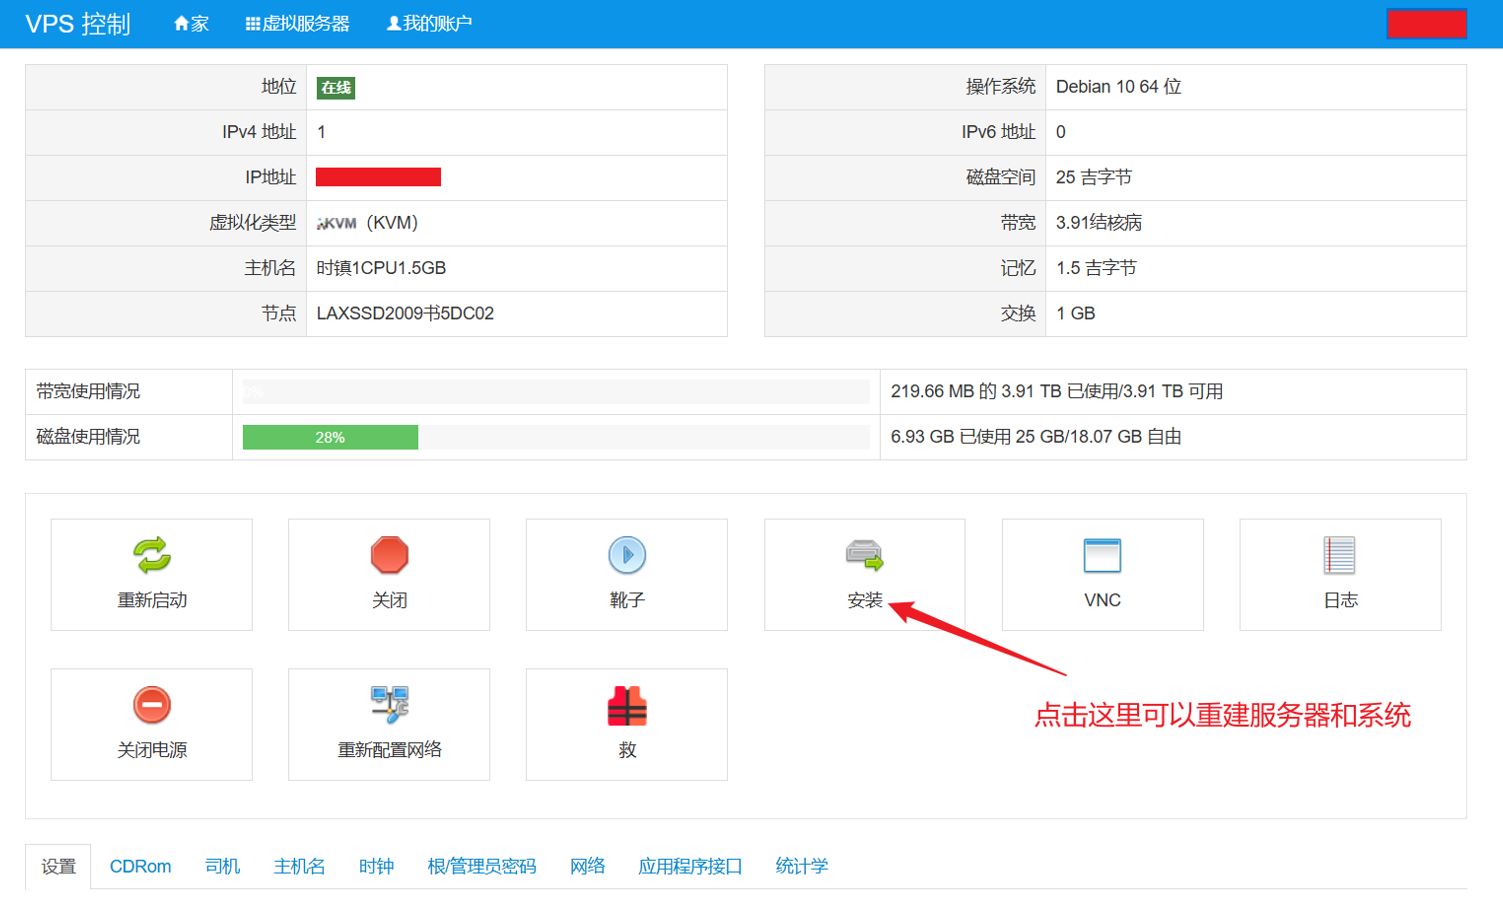Select the 主机名 hostname tab
Image resolution: width=1503 pixels, height=907 pixels.
pos(299,866)
